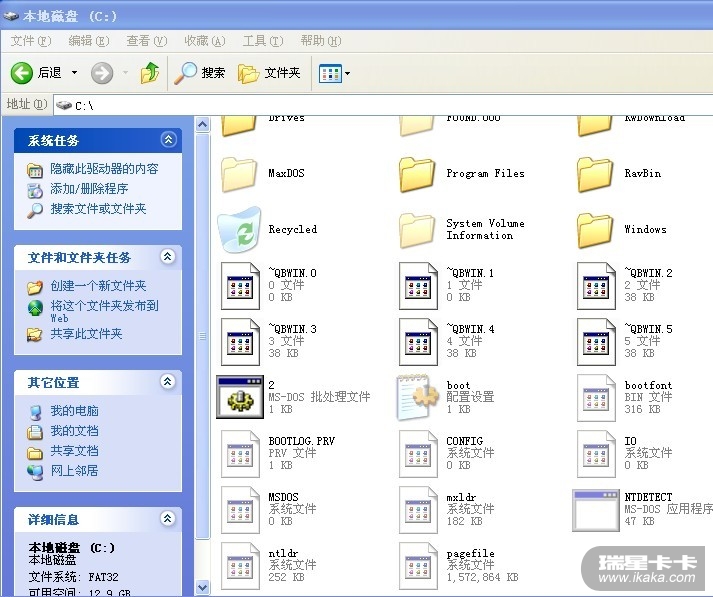This screenshot has height=597, width=713.
Task: Select the Program Files folder icon
Action: (417, 175)
